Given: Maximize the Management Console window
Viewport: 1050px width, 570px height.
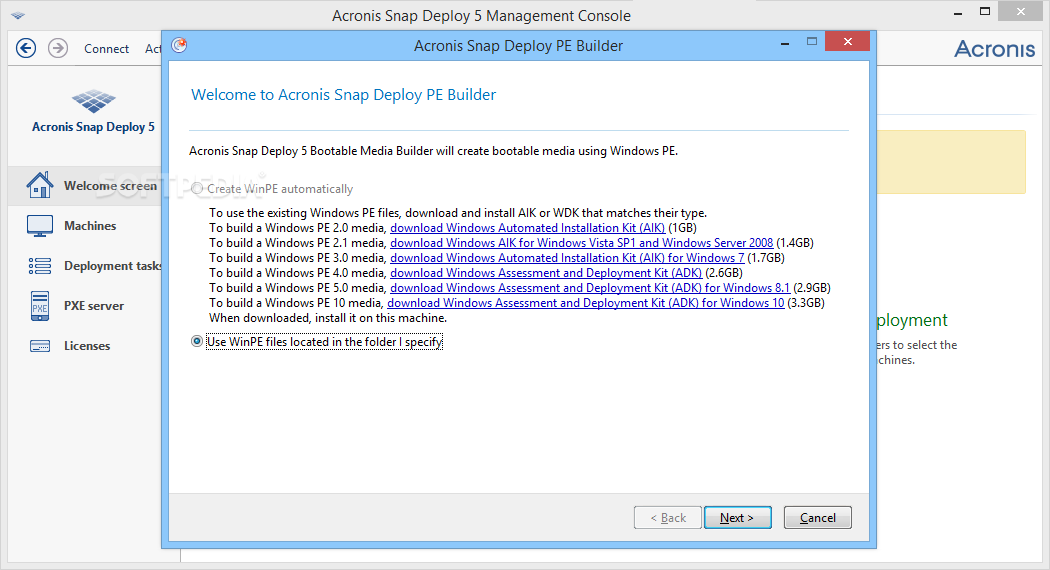Looking at the screenshot, I should (x=985, y=11).
